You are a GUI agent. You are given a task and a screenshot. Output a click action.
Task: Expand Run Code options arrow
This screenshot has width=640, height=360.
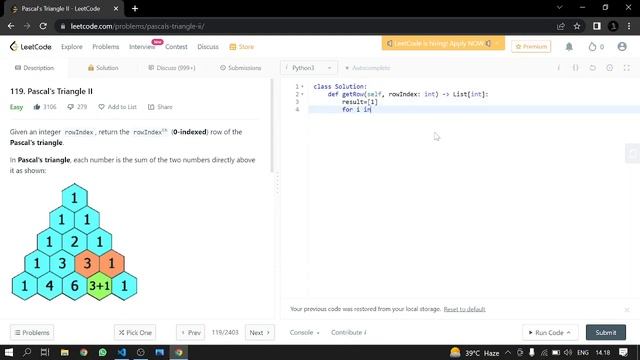(x=569, y=333)
